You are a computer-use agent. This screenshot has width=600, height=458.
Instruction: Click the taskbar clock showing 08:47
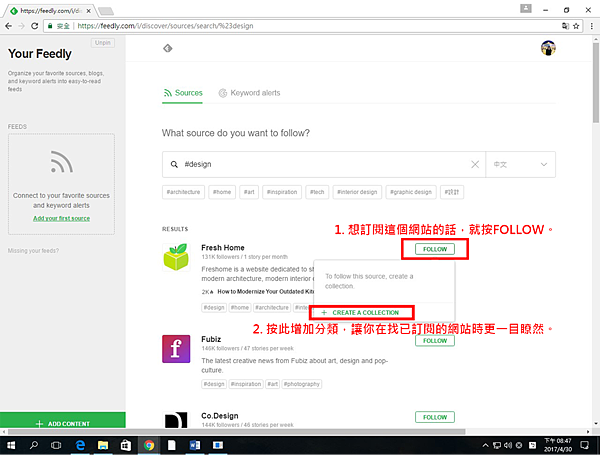tap(558, 445)
